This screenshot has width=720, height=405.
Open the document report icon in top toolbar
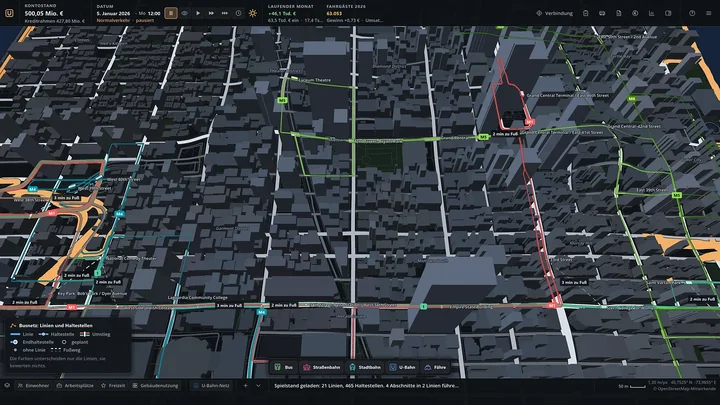(x=619, y=13)
